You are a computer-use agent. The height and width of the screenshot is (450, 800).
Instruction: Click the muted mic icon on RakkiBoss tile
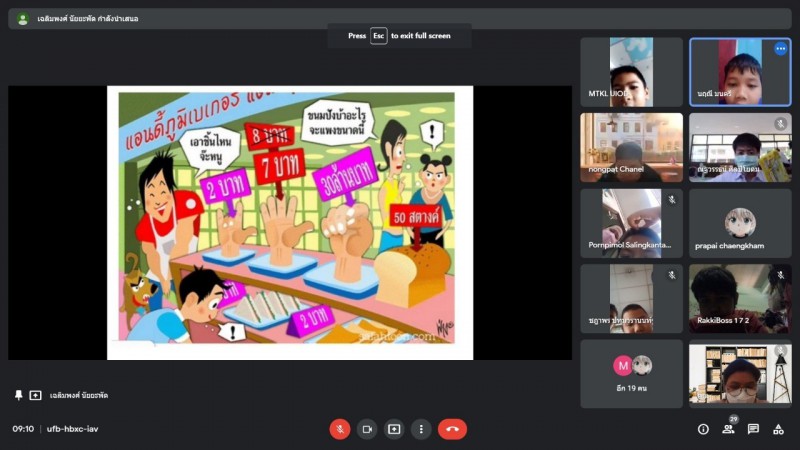(x=781, y=275)
